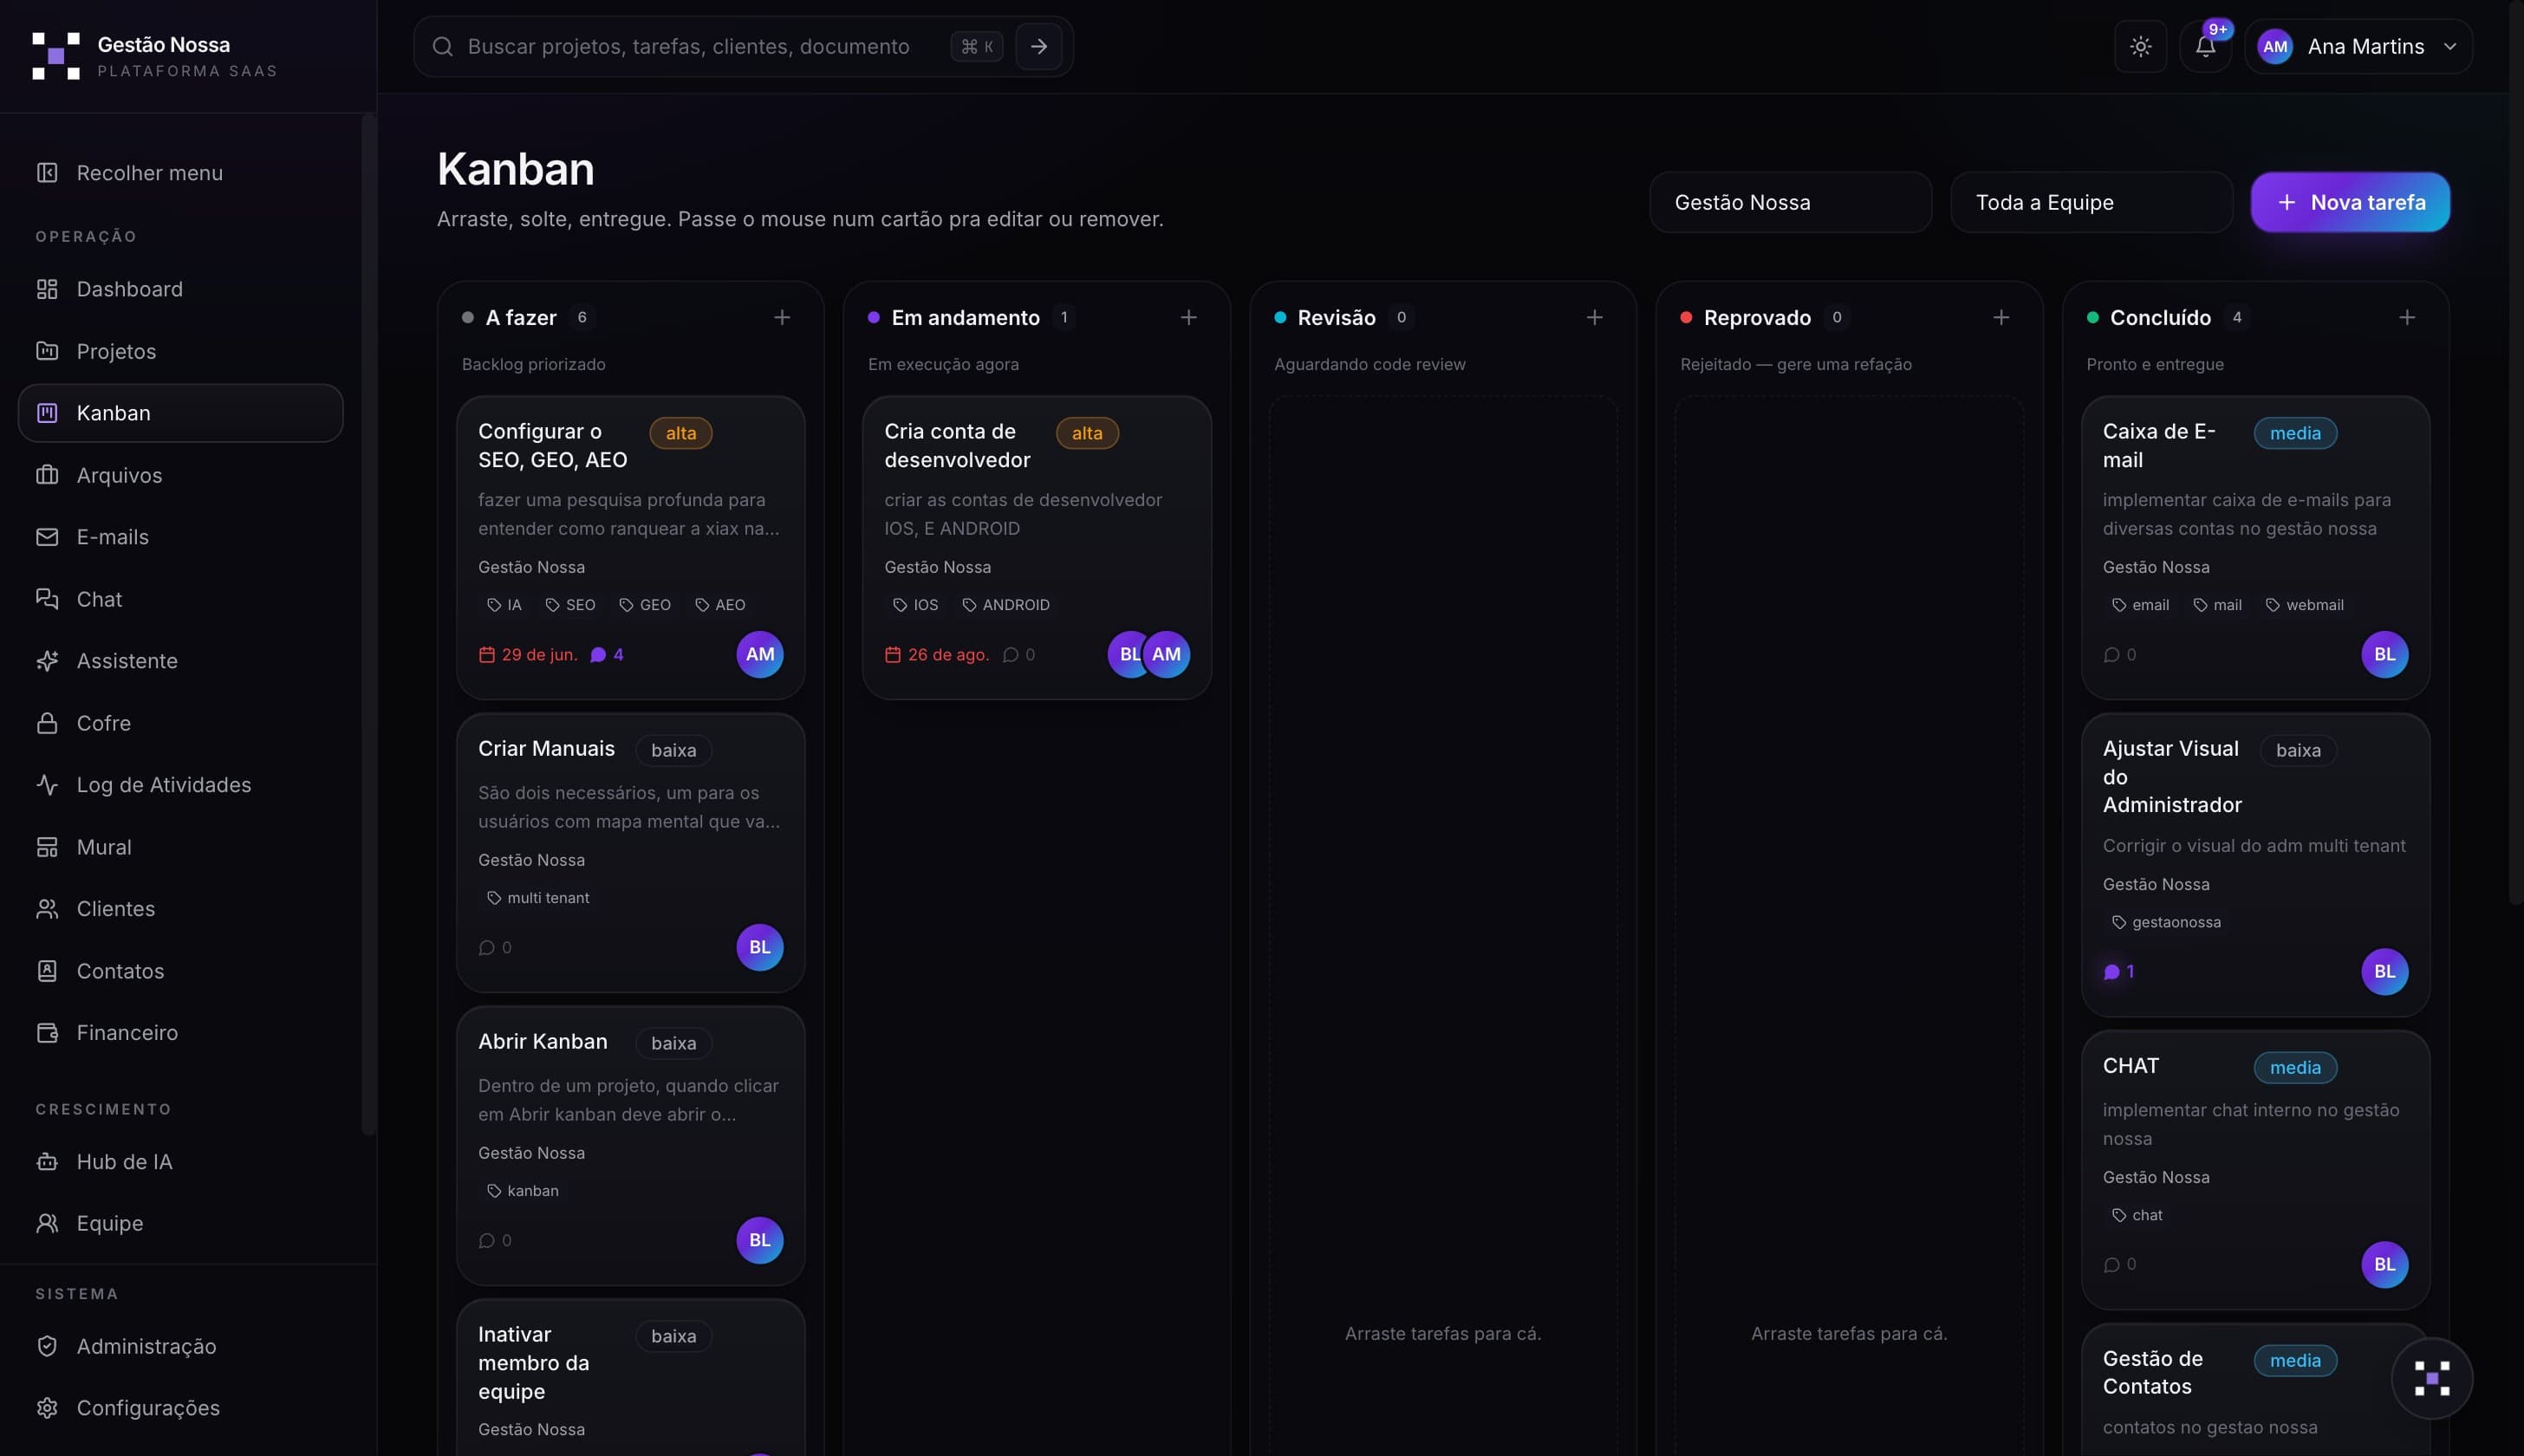Click the AM avatar on Configurar o SEO card
This screenshot has height=1456, width=2524.
[760, 654]
